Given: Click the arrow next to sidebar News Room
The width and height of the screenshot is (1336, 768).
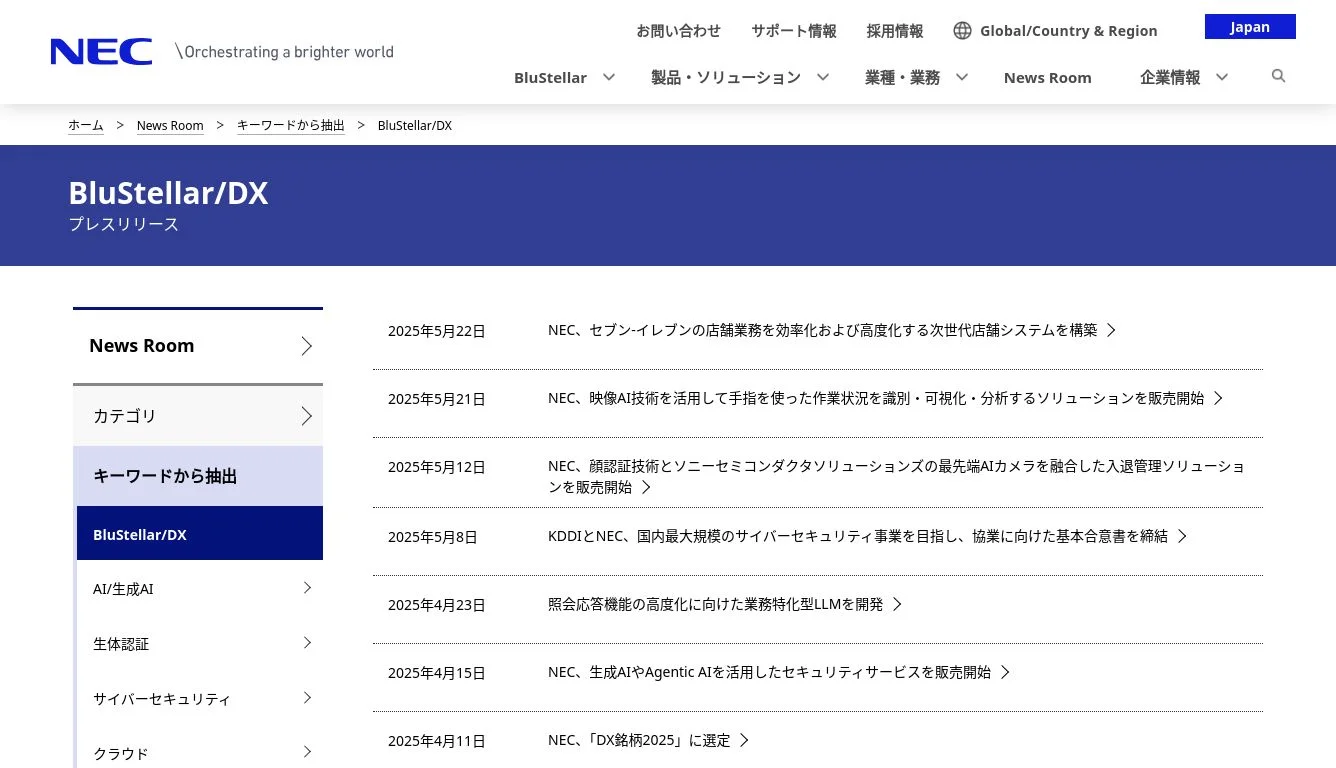Looking at the screenshot, I should point(307,346).
